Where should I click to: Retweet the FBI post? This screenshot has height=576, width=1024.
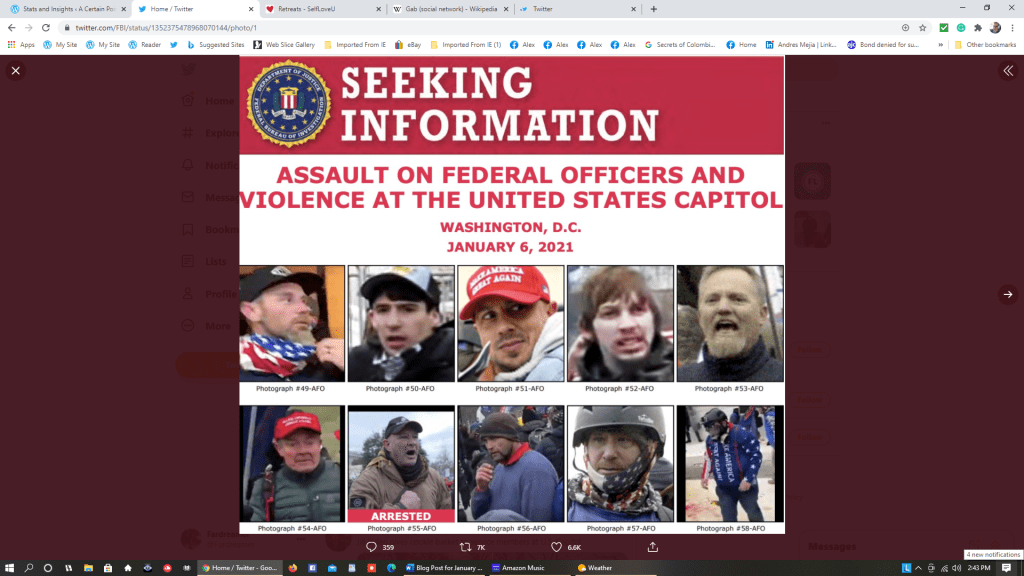[465, 547]
